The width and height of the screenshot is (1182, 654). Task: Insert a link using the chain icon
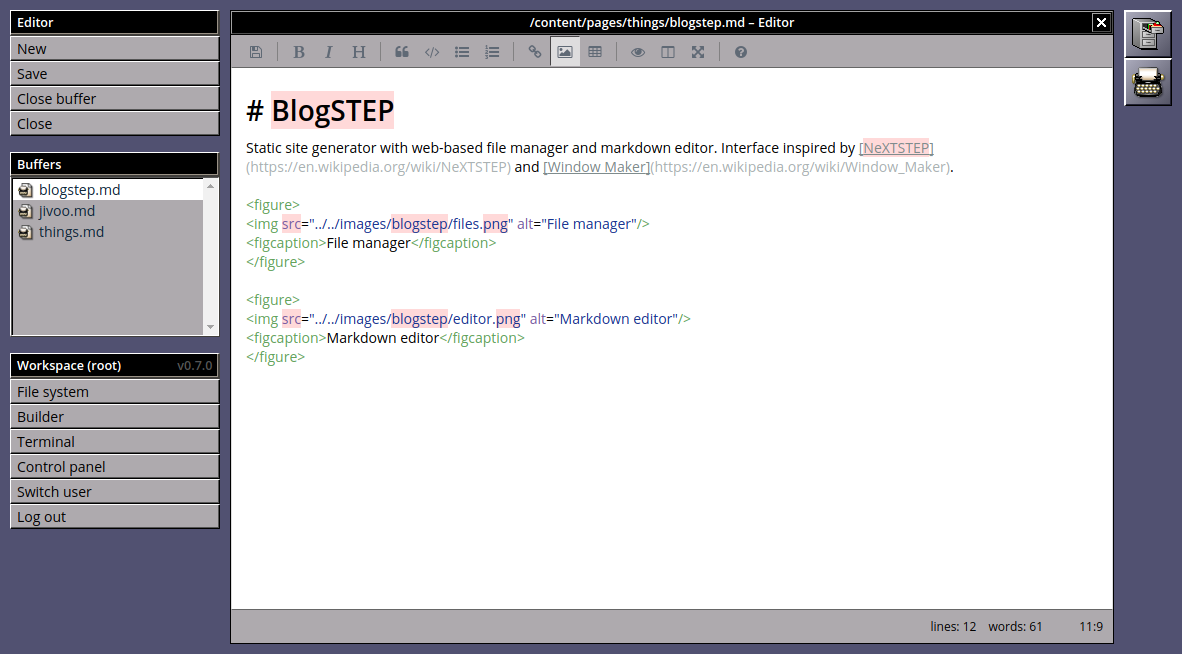pos(535,52)
